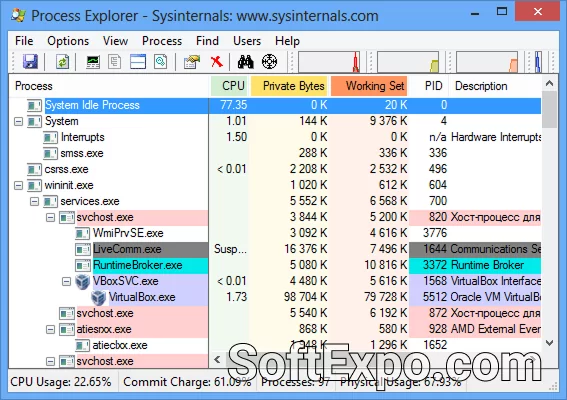The image size is (567, 400).
Task: Select the WmiPrvSE.exe process row
Action: [x=275, y=233]
